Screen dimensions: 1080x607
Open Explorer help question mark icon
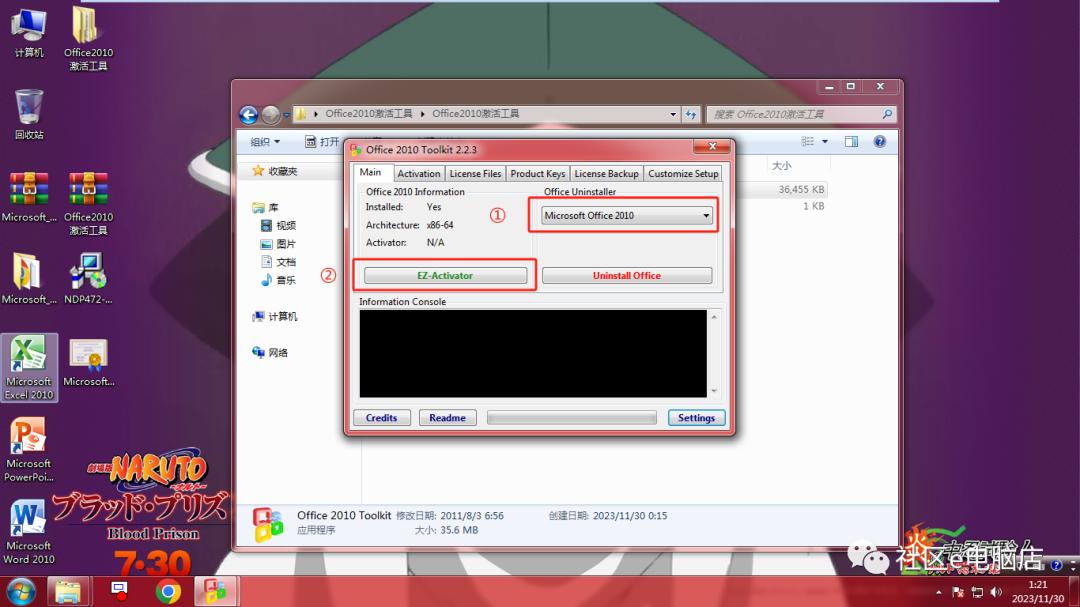pos(880,141)
